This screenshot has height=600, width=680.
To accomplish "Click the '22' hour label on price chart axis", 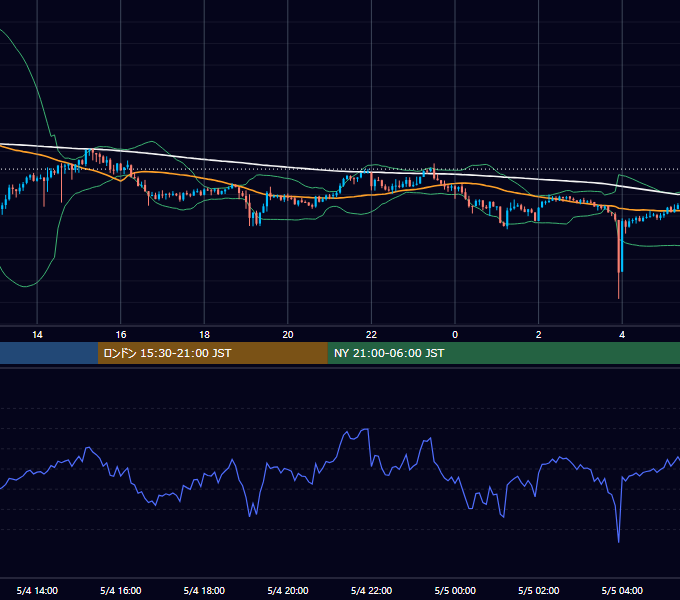I will [371, 335].
